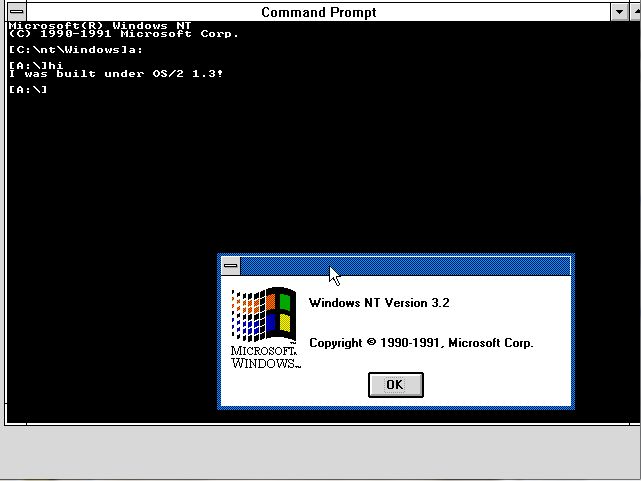Click the "I was built under OS/2 1.3!" line
Viewport: 641px width, 481px height.
116,74
